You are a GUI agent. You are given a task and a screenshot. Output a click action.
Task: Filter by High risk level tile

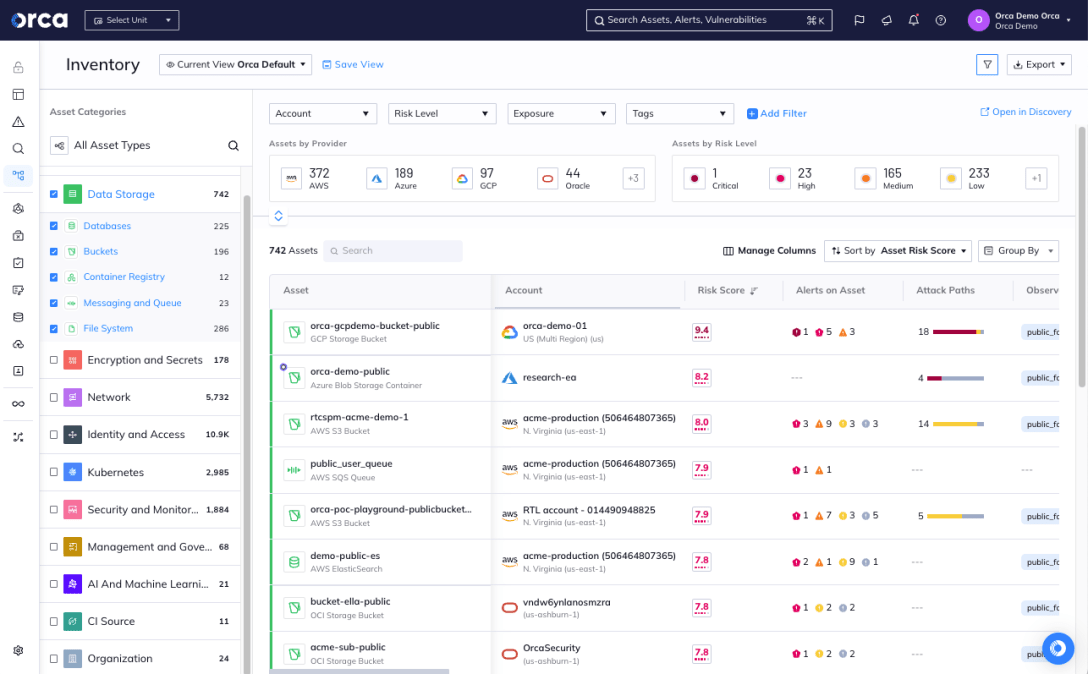(x=793, y=178)
